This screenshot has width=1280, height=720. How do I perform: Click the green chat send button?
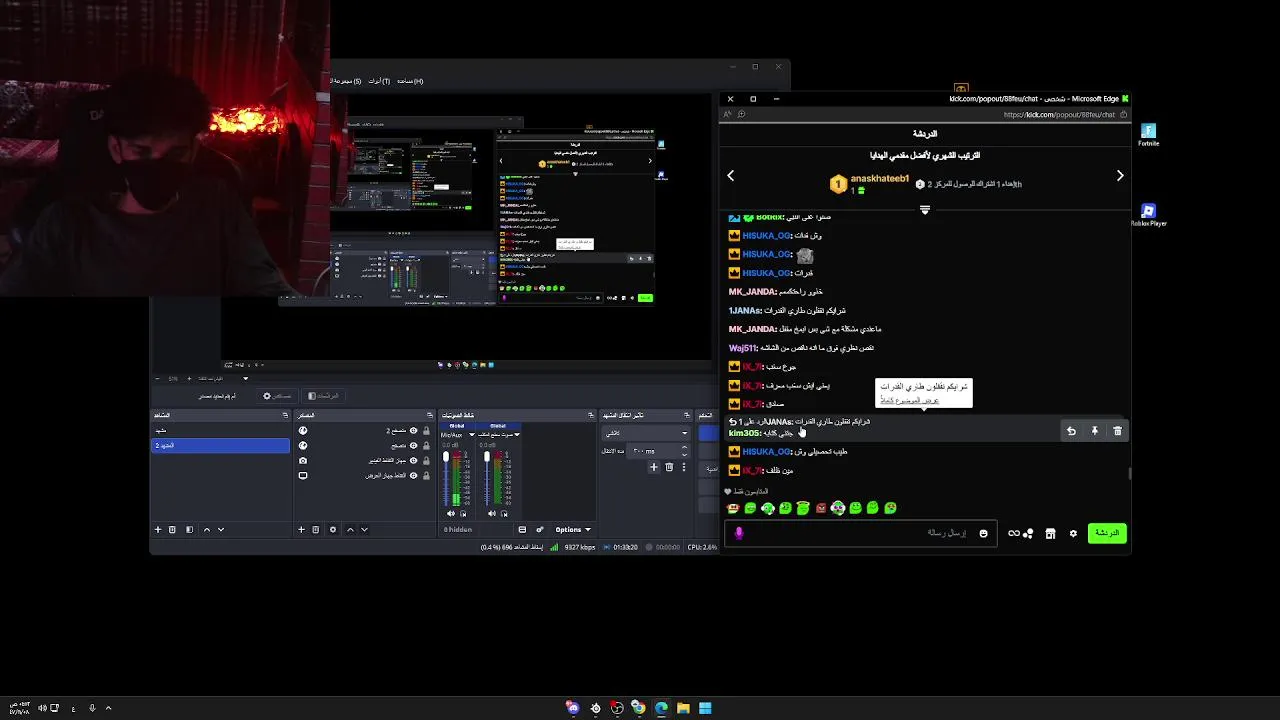point(1107,533)
